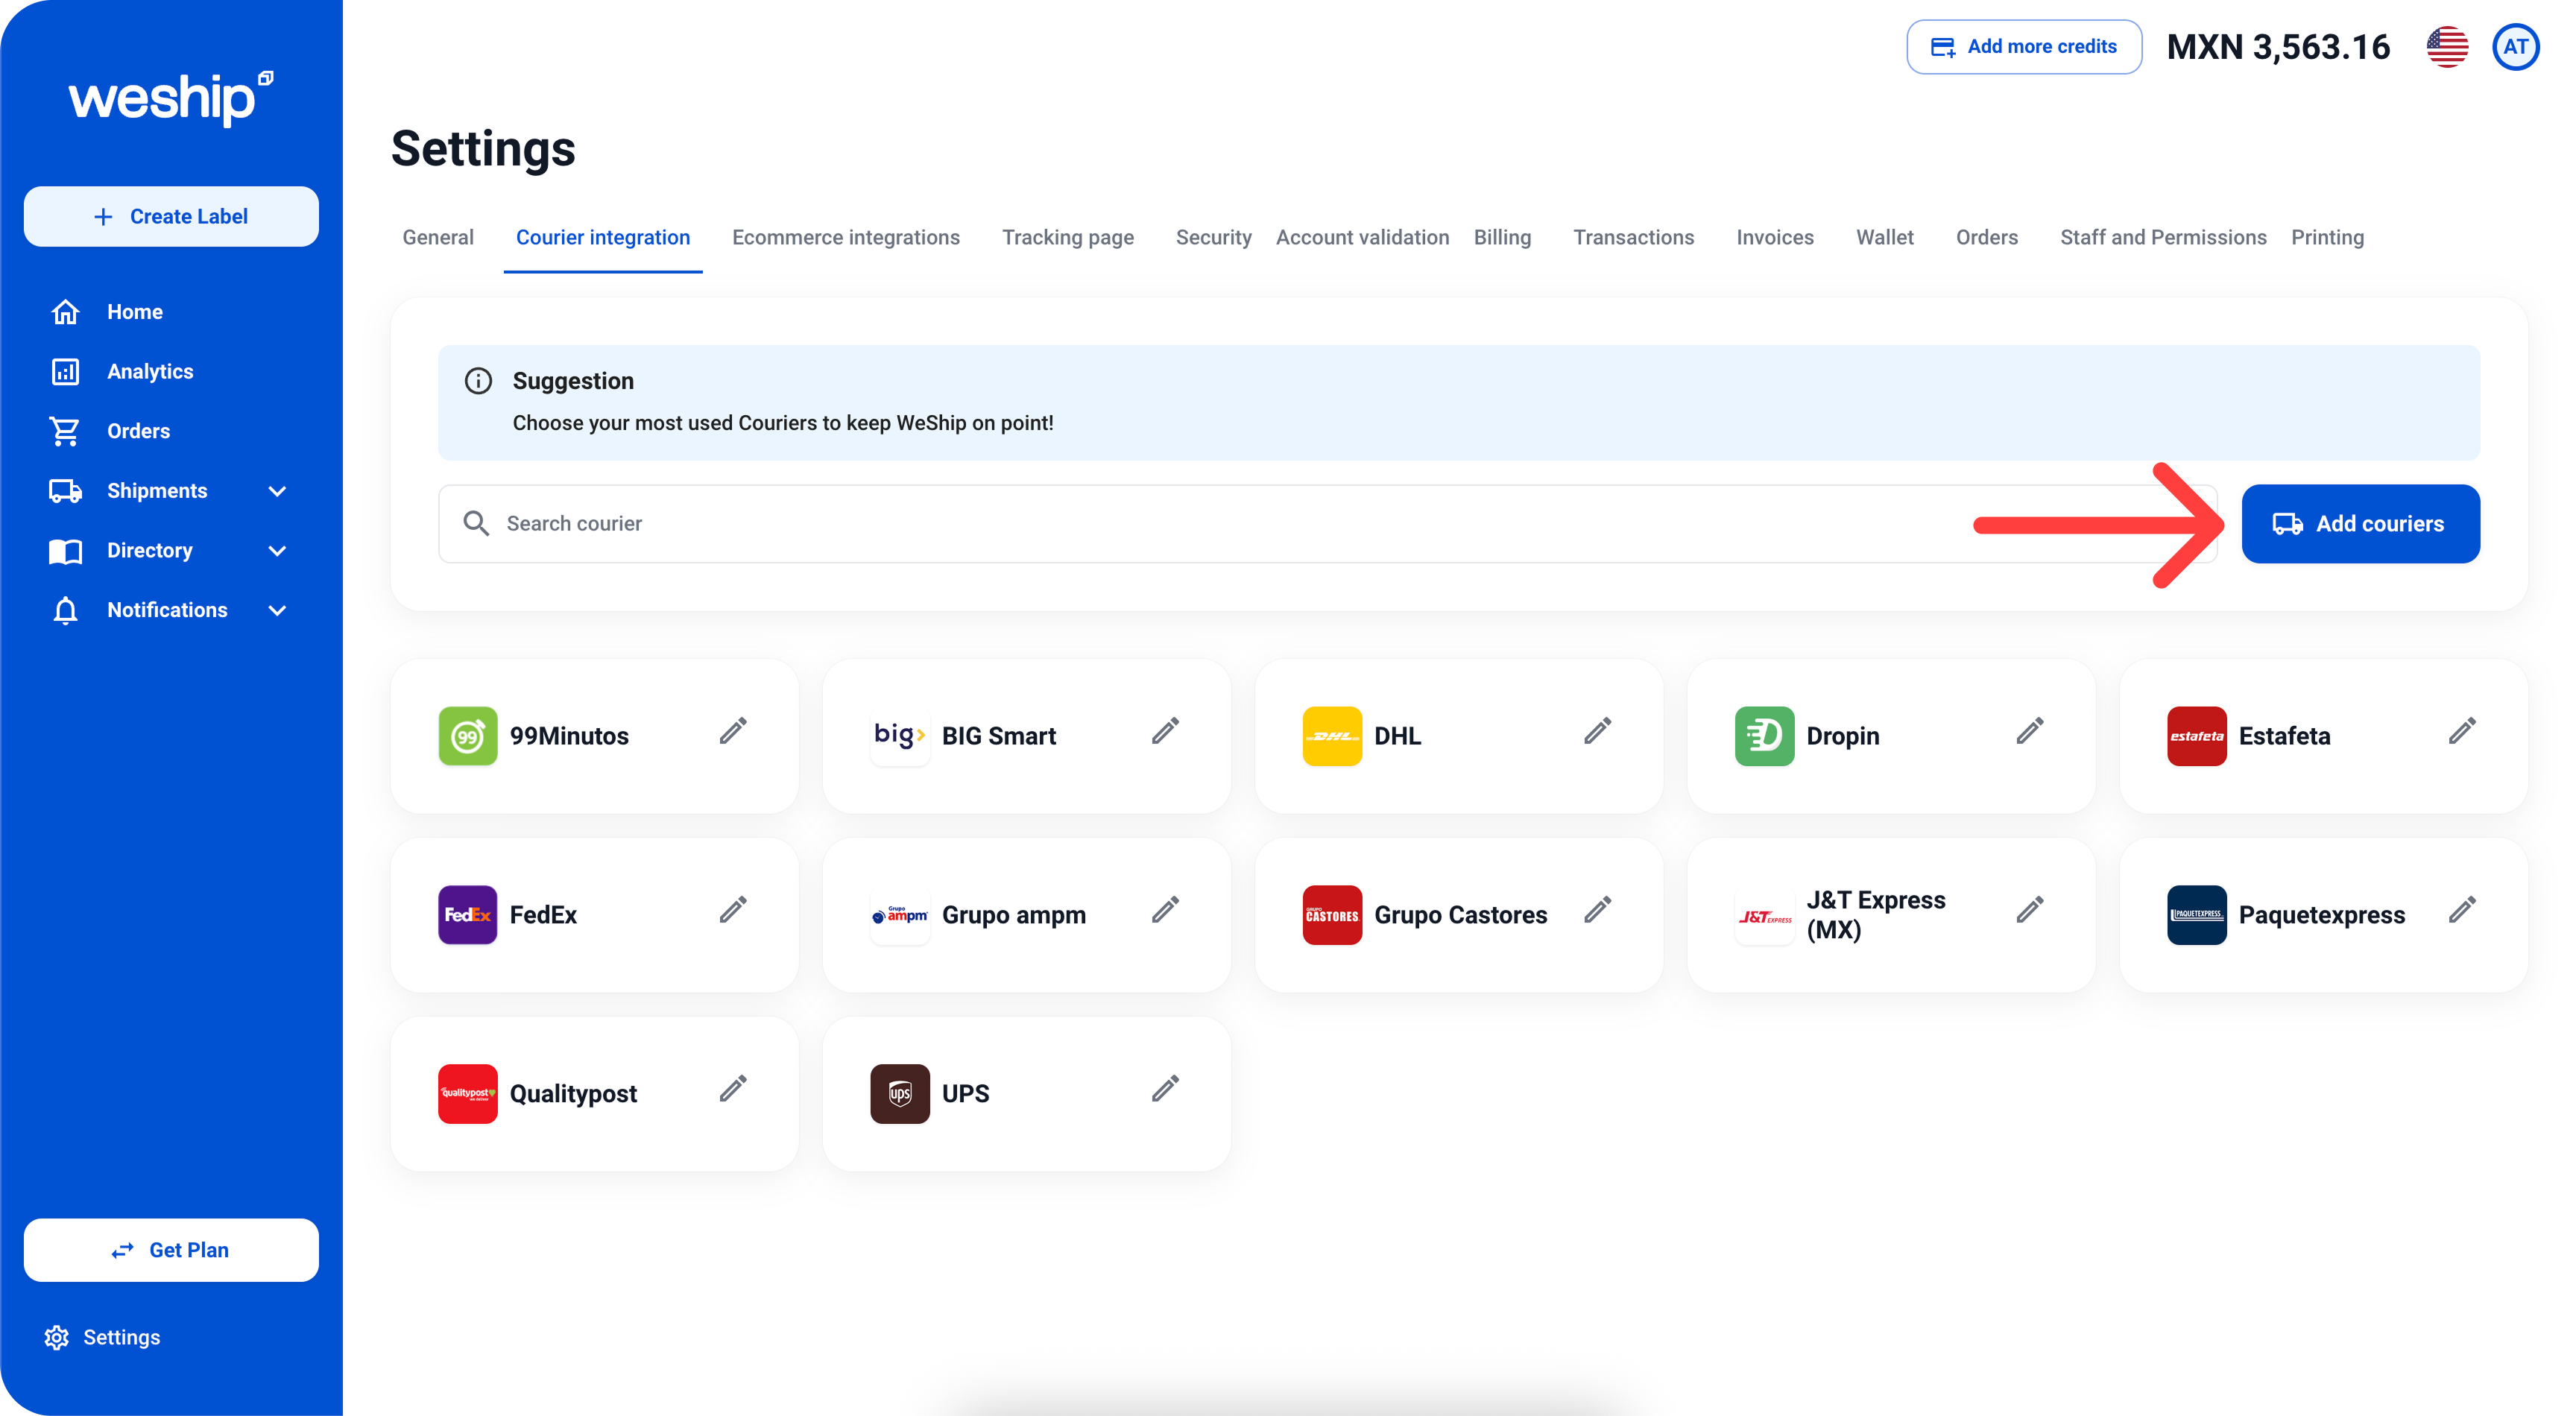Click the Paquetexpress edit pencil icon
The width and height of the screenshot is (2576, 1416).
coord(2462,910)
